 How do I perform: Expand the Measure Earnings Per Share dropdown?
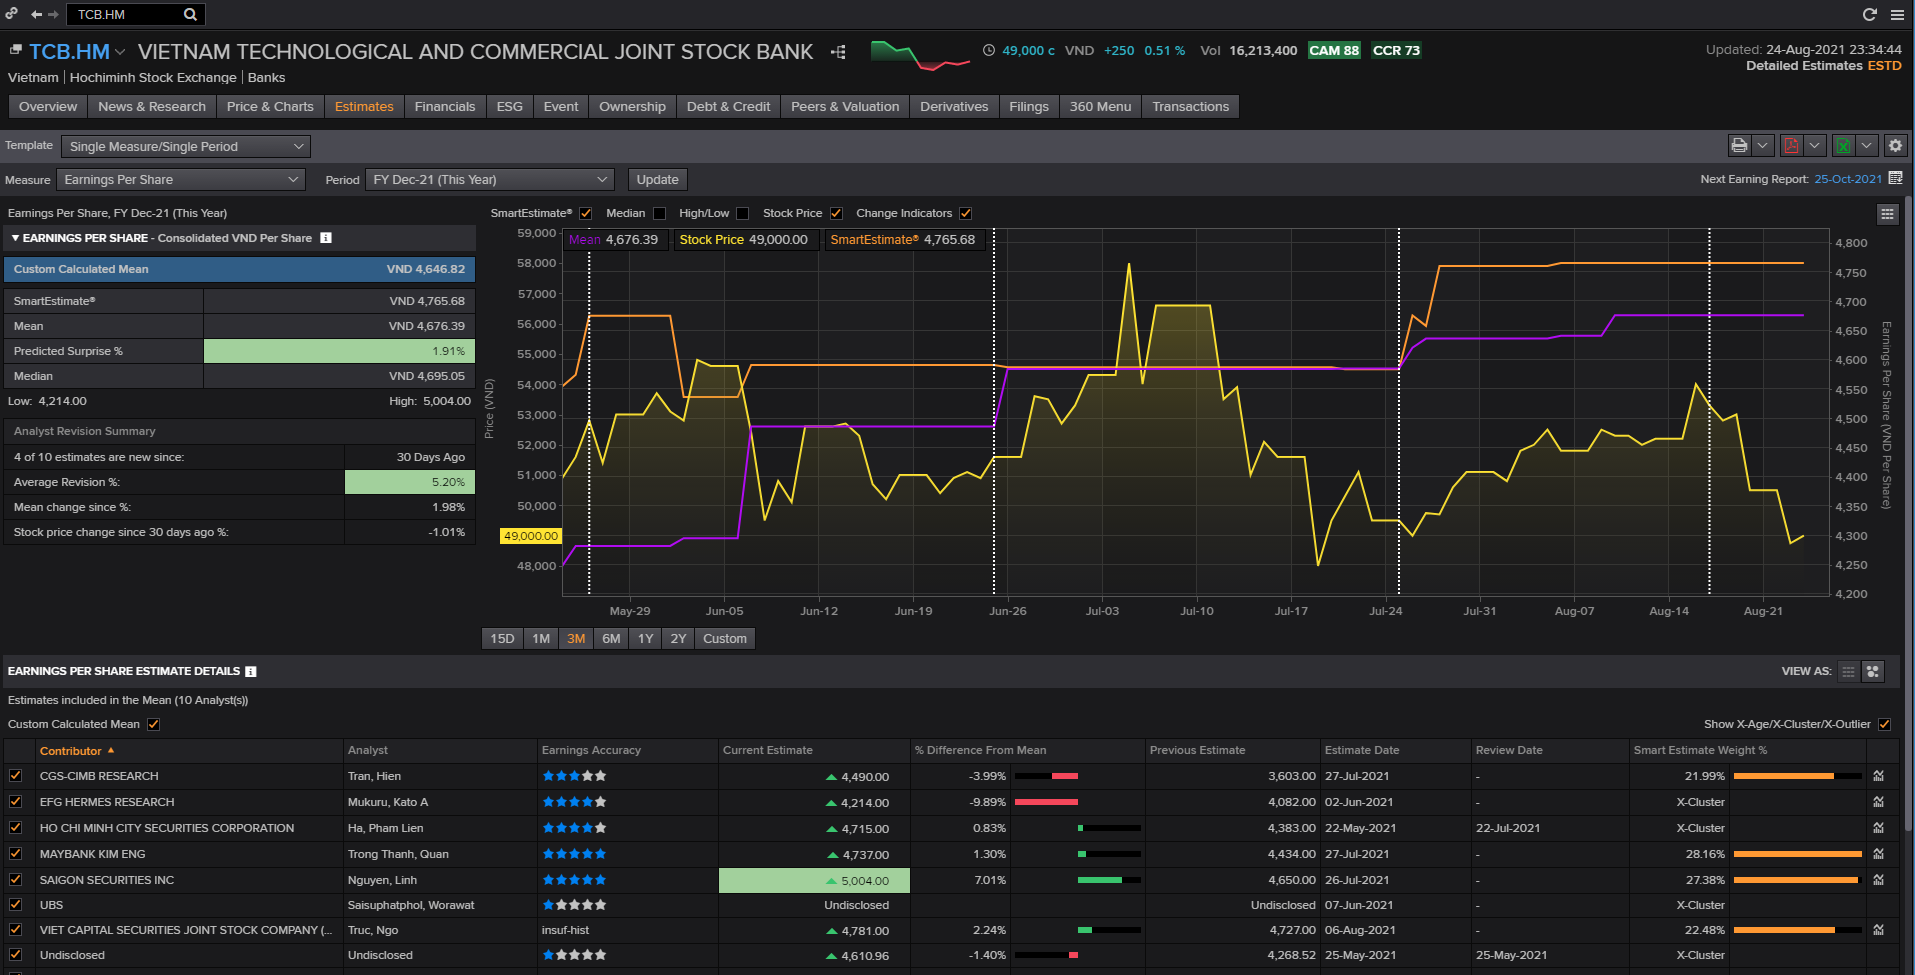(181, 180)
